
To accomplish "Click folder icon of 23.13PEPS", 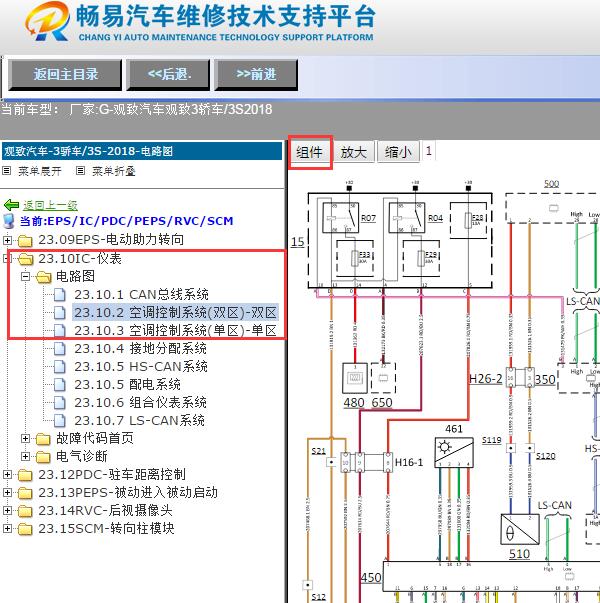I will [x=25, y=493].
